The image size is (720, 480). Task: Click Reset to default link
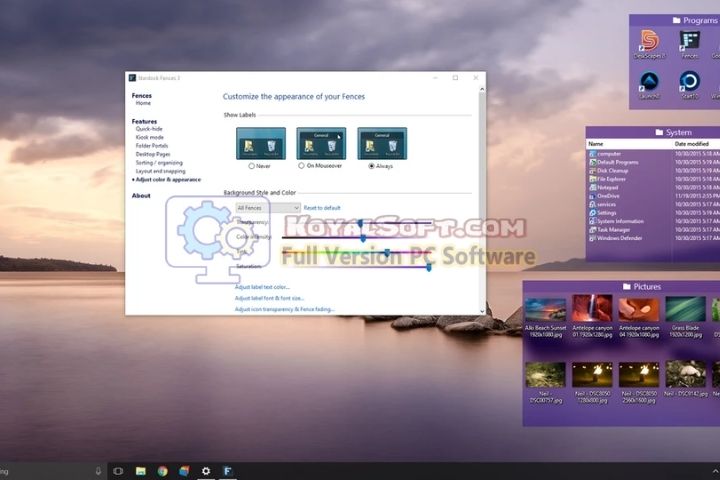pyautogui.click(x=322, y=208)
